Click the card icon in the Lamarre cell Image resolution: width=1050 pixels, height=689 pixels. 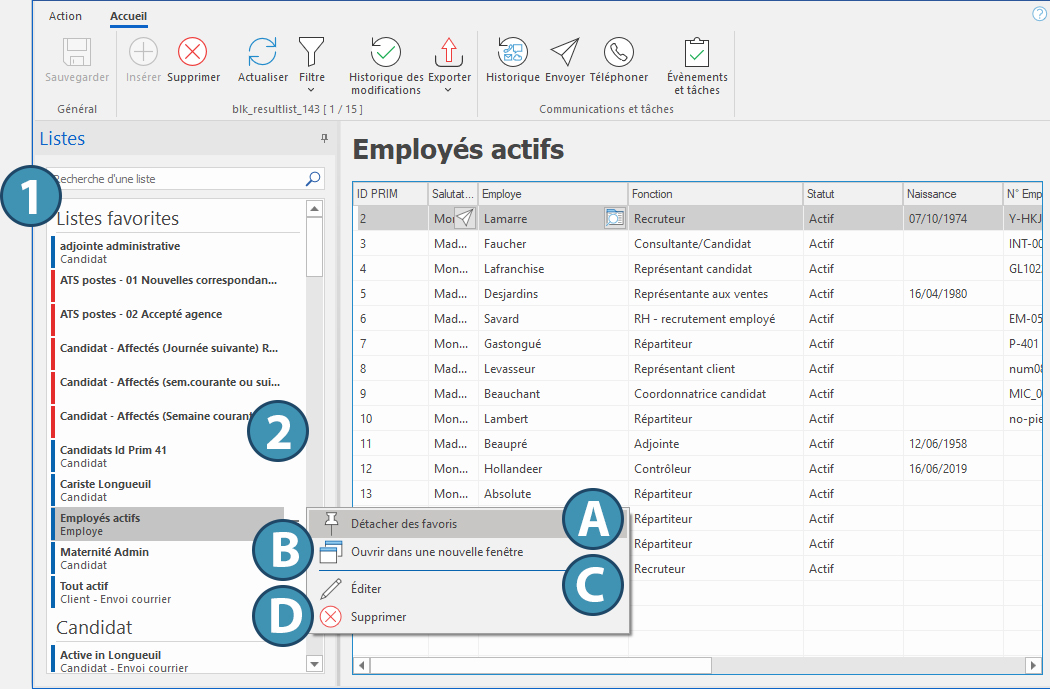(x=615, y=218)
